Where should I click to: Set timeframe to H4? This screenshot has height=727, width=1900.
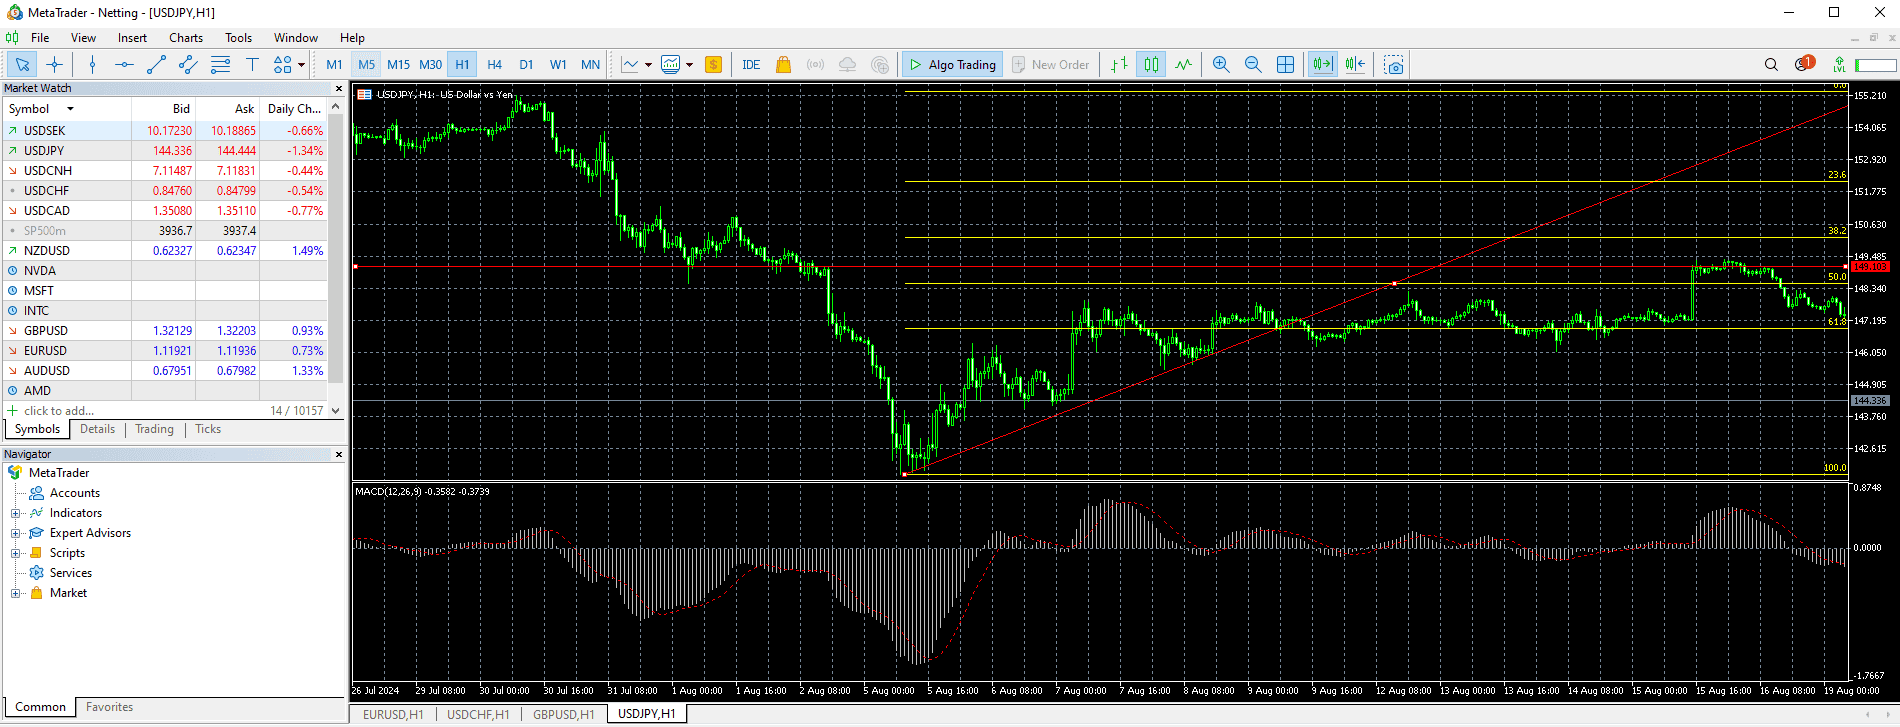click(494, 65)
